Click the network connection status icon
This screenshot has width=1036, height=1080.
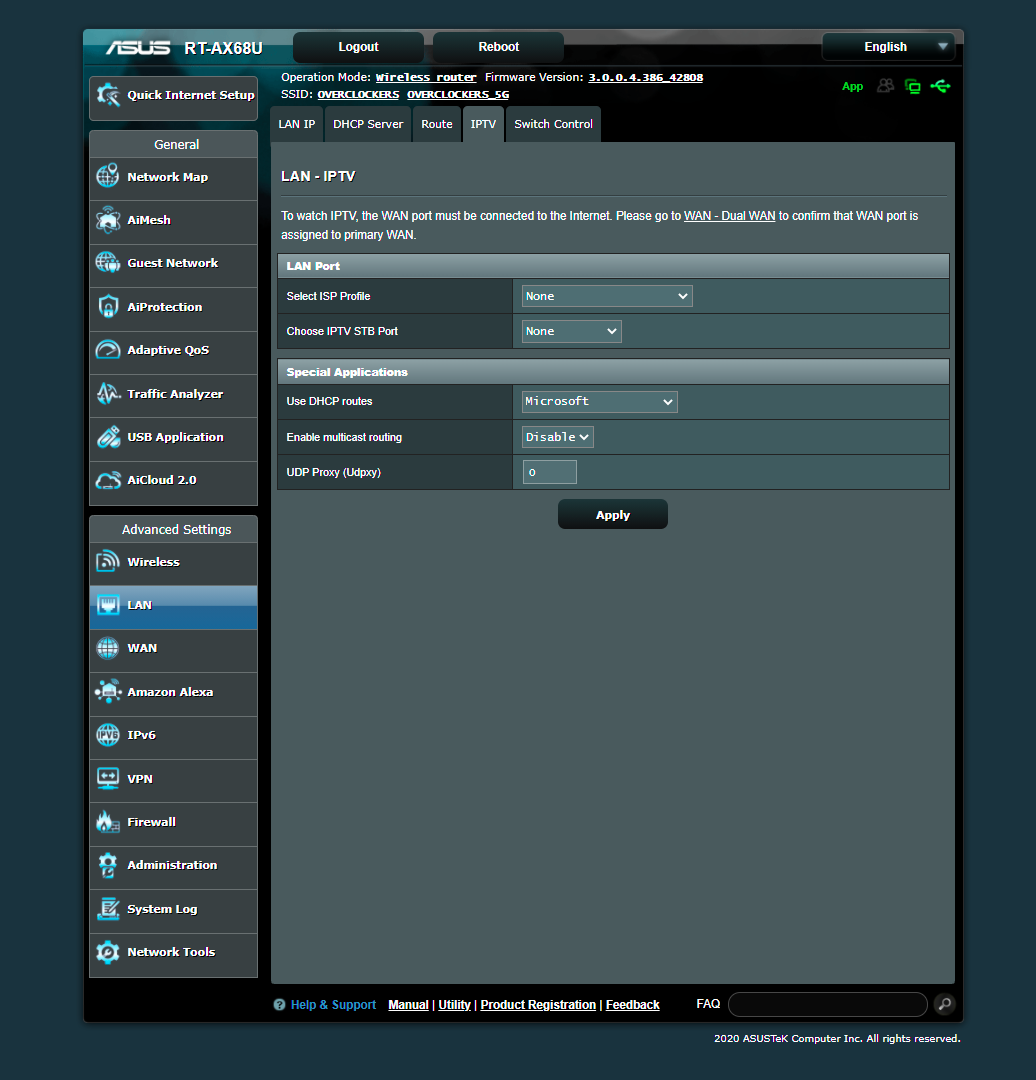(x=913, y=86)
